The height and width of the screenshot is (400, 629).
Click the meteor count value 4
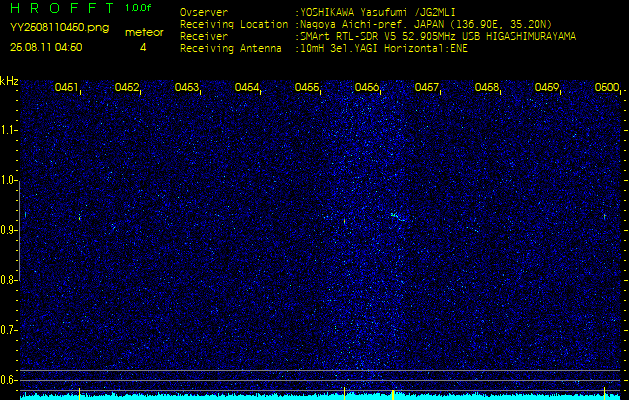point(143,48)
